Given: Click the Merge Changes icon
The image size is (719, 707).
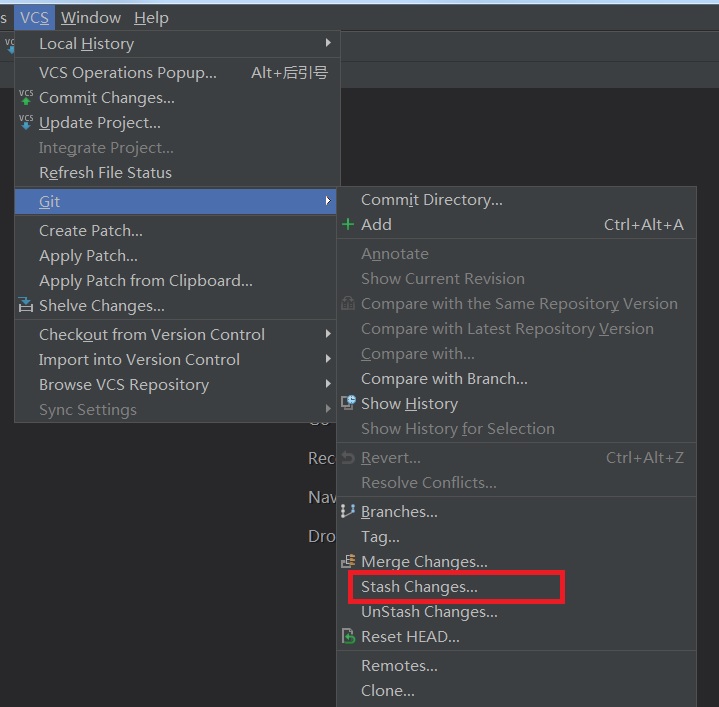Looking at the screenshot, I should pos(348,561).
